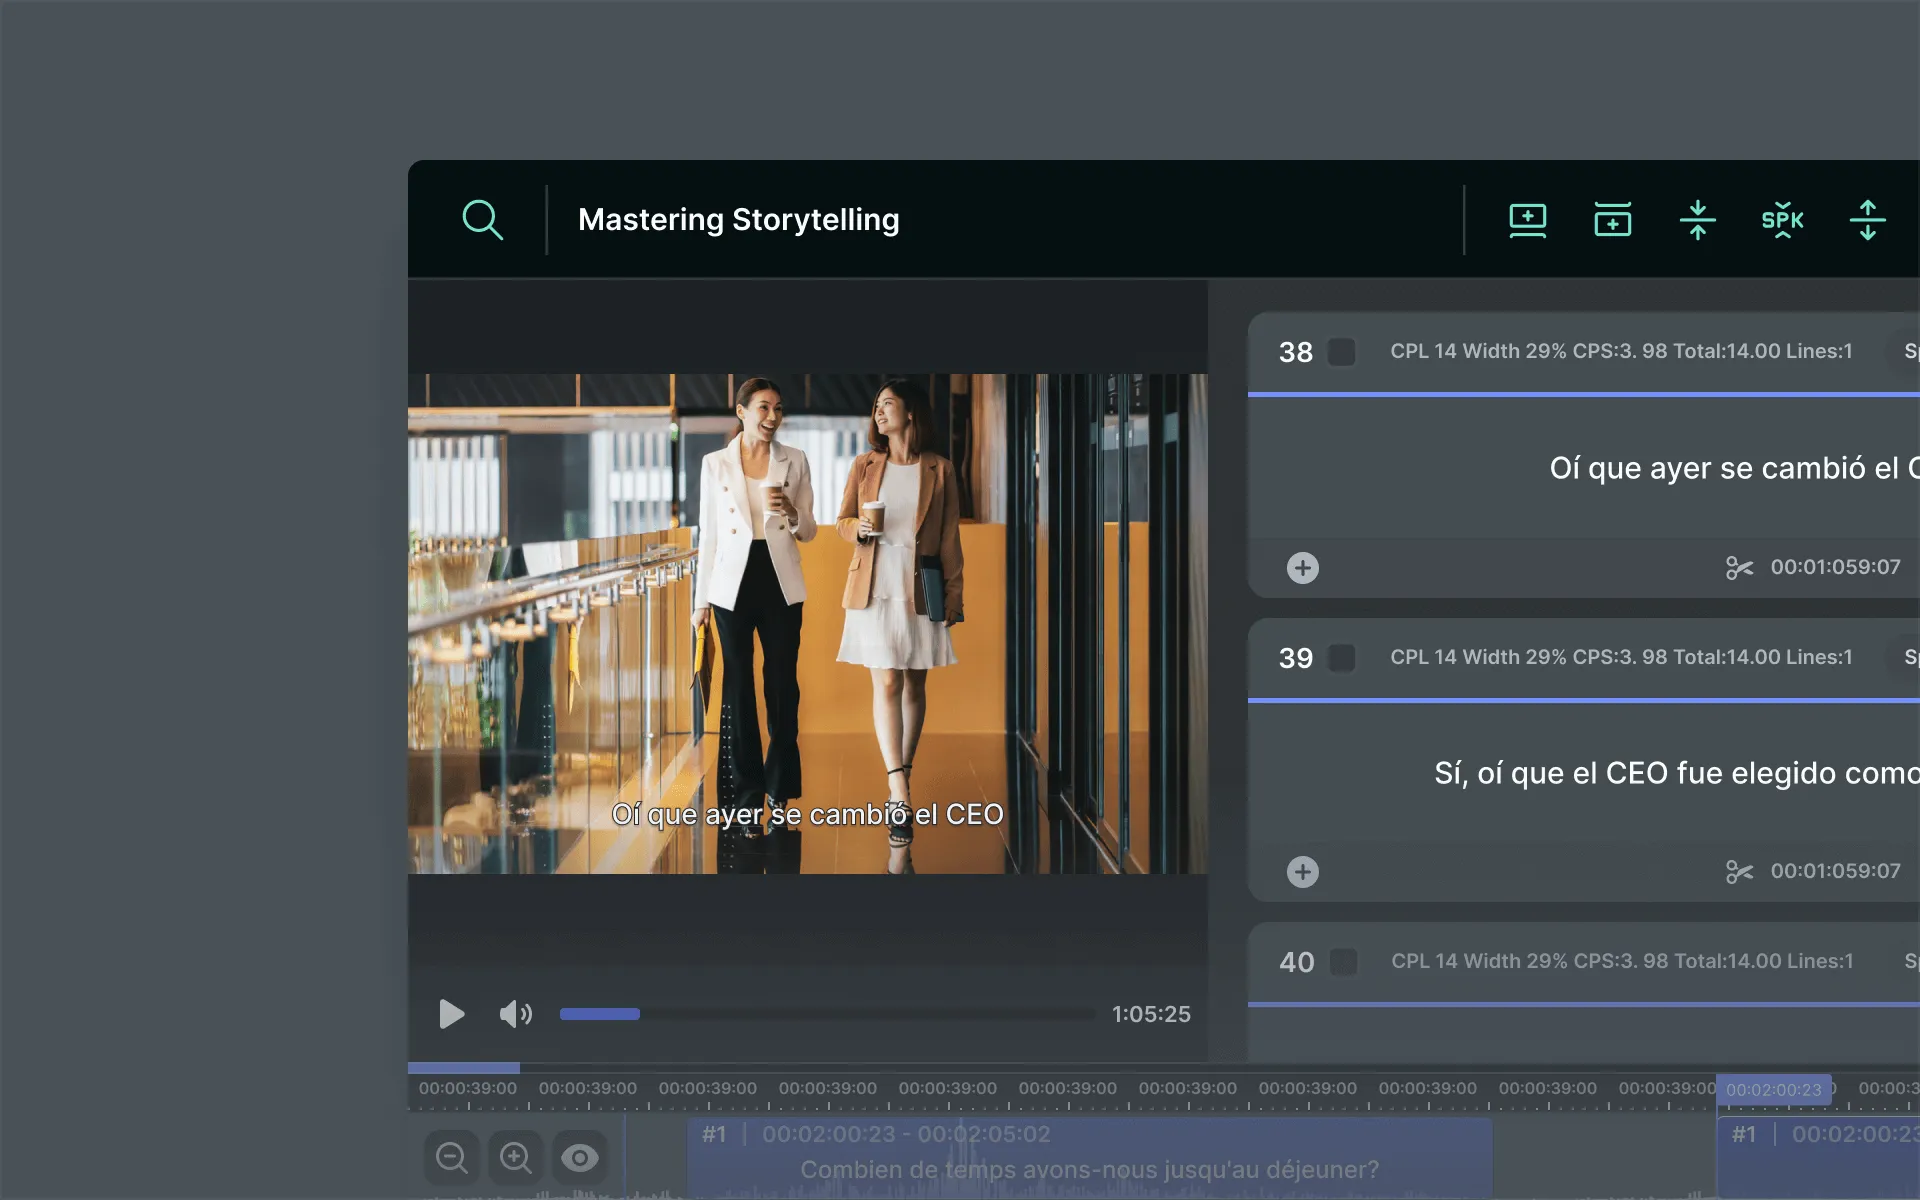The width and height of the screenshot is (1920, 1200).
Task: Tick the checkbox for subtitle 38
Action: pos(1341,352)
